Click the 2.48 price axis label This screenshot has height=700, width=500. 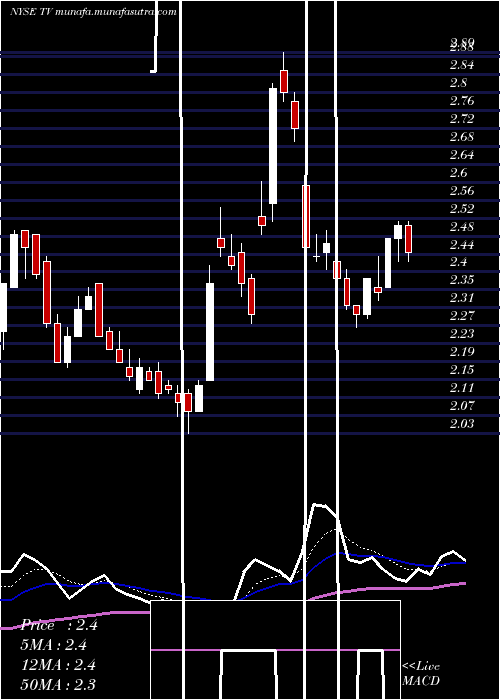coord(462,227)
